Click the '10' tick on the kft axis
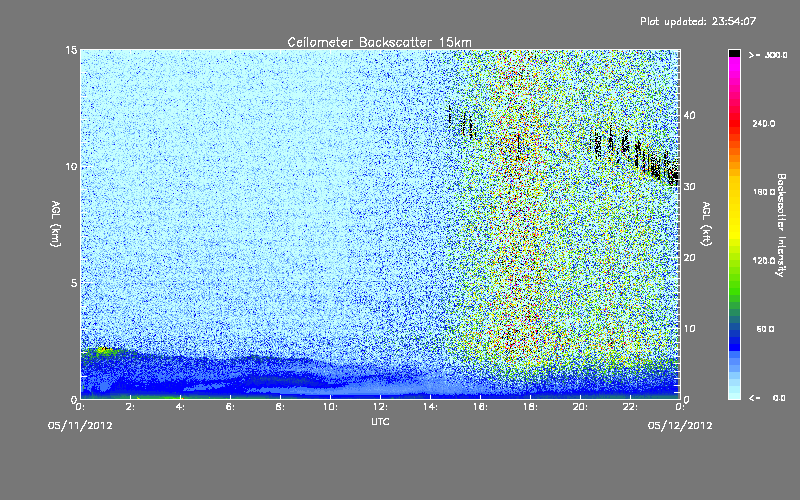Viewport: 800px width, 500px height. pos(689,329)
